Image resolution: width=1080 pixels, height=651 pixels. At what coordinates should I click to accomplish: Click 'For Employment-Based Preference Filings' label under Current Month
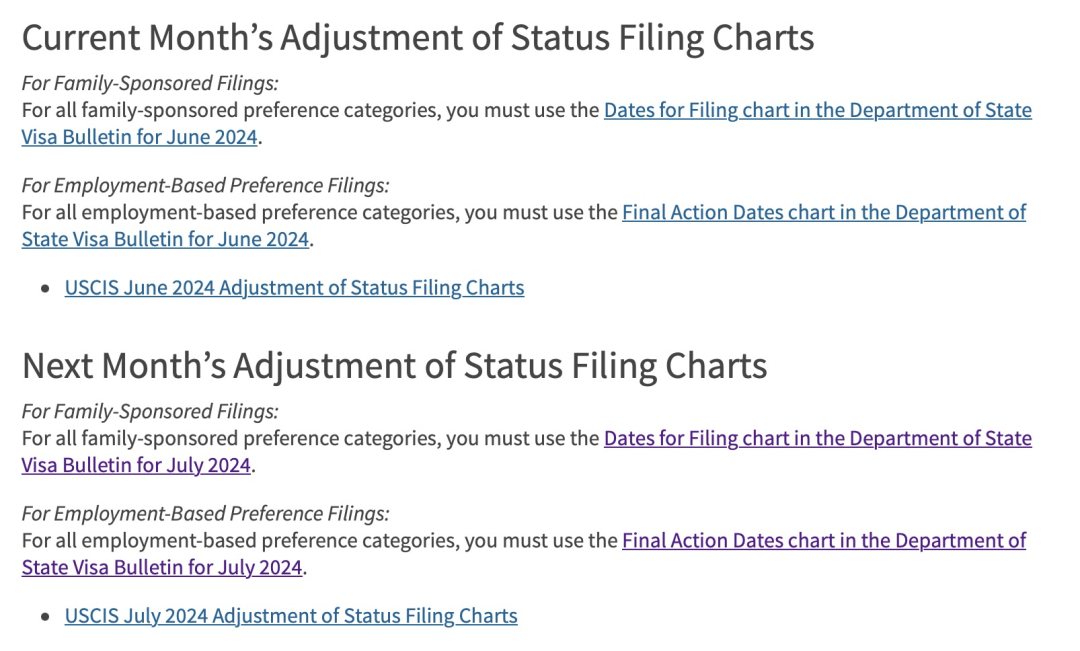pyautogui.click(x=205, y=185)
